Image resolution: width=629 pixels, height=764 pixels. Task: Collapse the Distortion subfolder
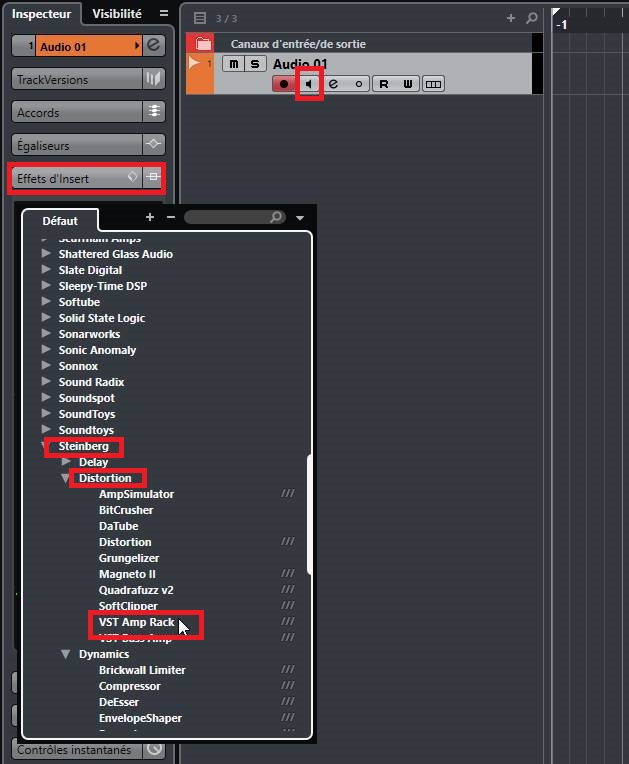click(x=65, y=478)
